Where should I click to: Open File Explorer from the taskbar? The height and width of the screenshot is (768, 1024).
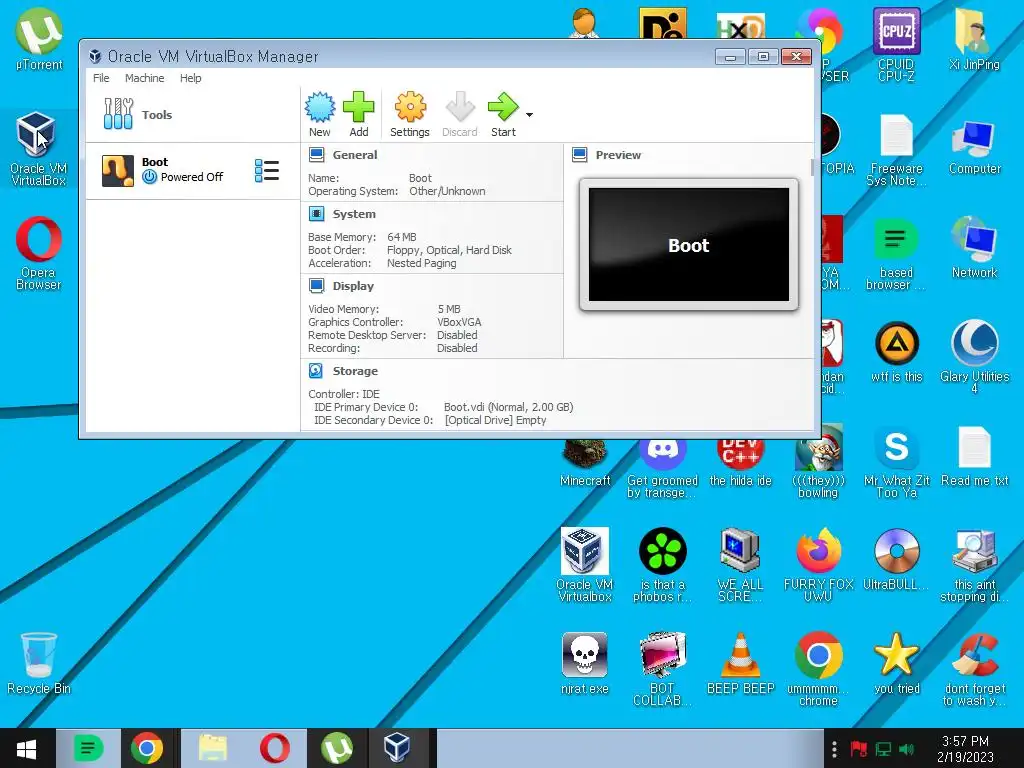coord(213,748)
